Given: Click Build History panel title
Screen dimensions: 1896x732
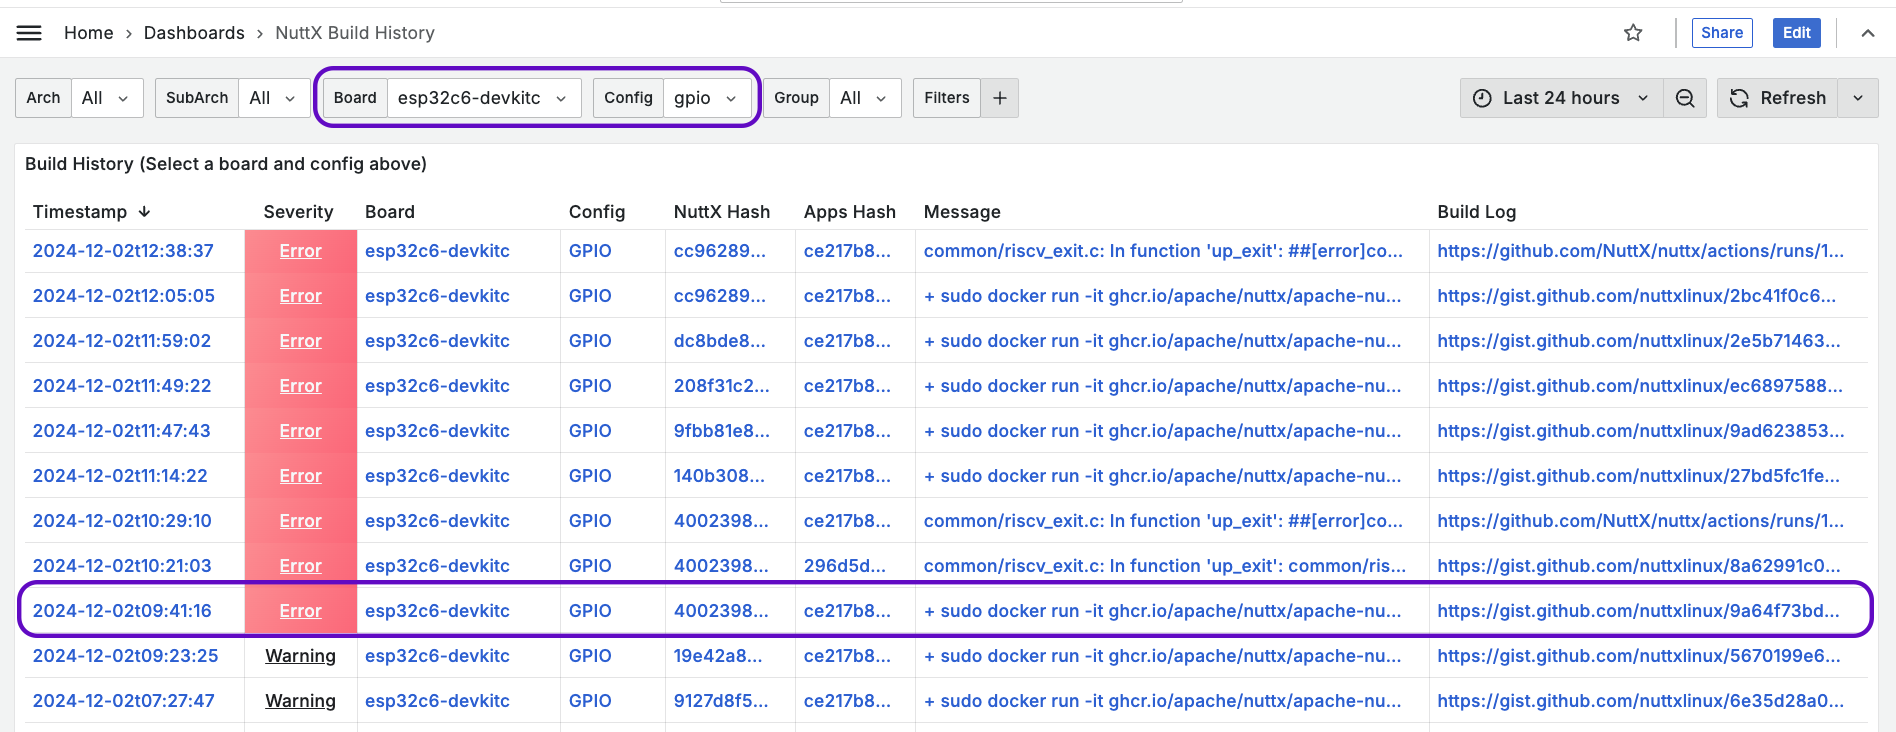Looking at the screenshot, I should 226,164.
